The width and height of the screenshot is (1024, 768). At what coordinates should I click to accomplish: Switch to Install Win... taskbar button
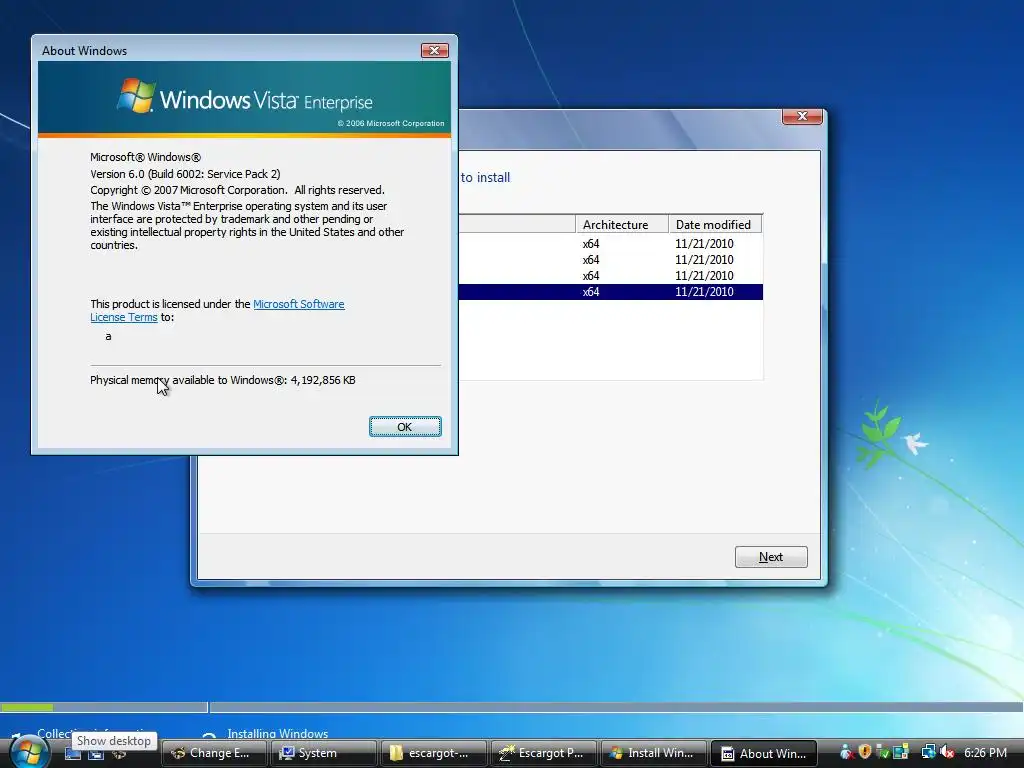[x=652, y=753]
